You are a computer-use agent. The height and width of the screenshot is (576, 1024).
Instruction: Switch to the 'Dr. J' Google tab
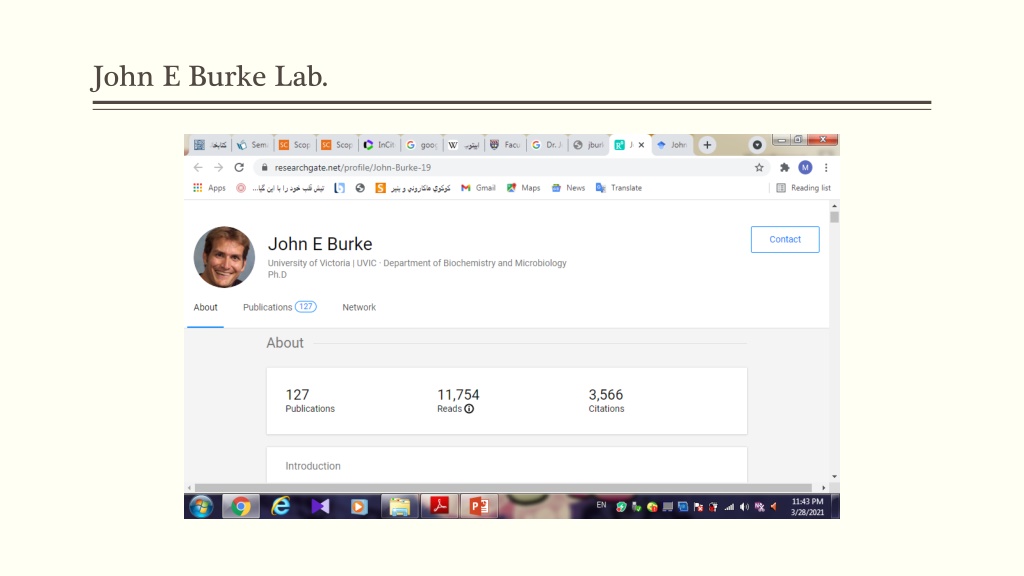tap(547, 145)
